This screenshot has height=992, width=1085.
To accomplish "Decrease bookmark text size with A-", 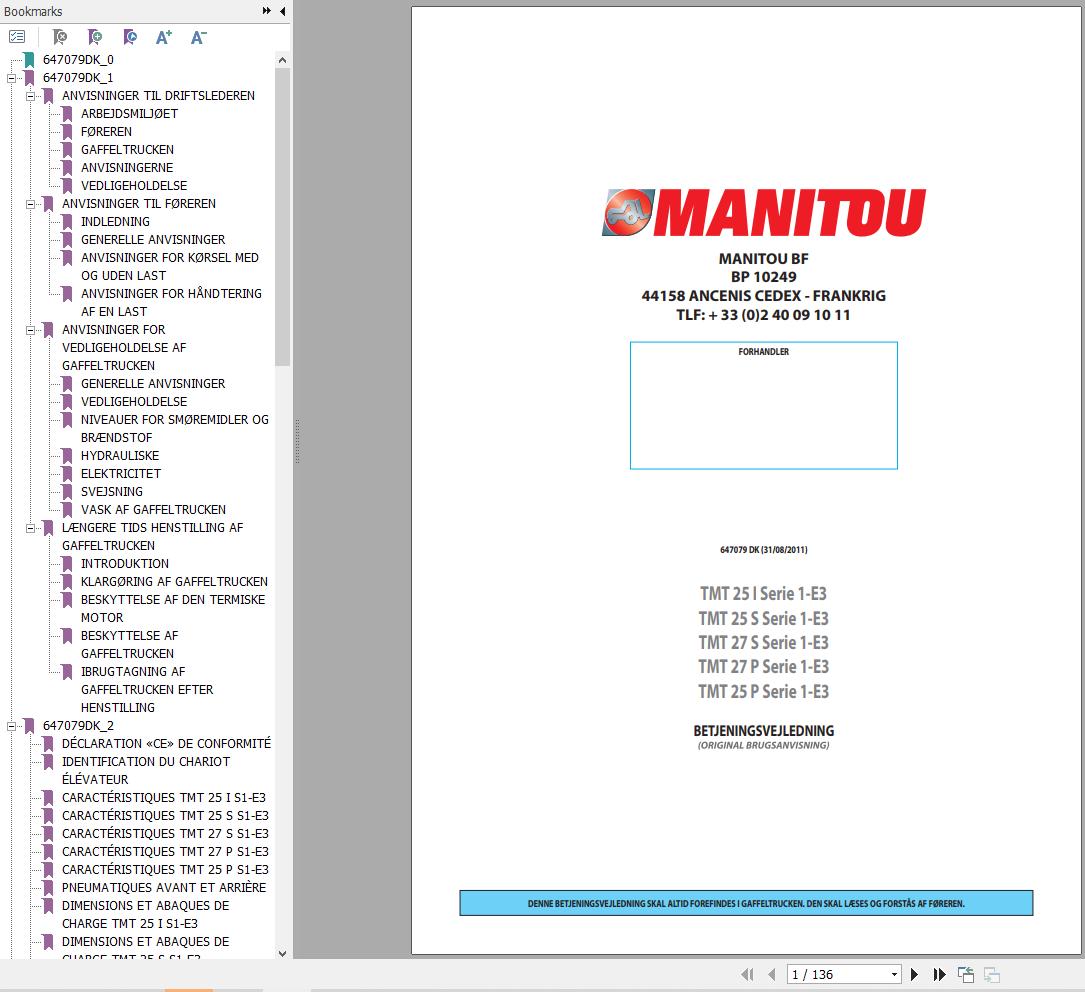I will [199, 37].
